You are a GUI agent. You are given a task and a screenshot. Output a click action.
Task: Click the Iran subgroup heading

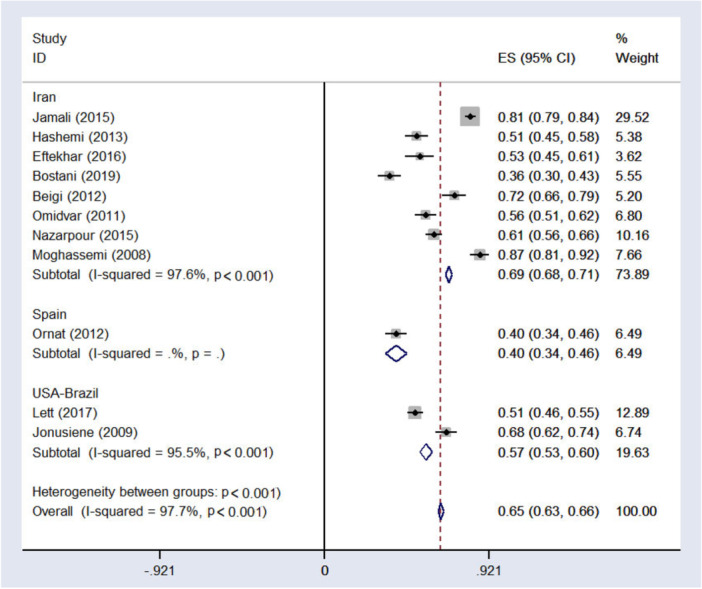(44, 97)
